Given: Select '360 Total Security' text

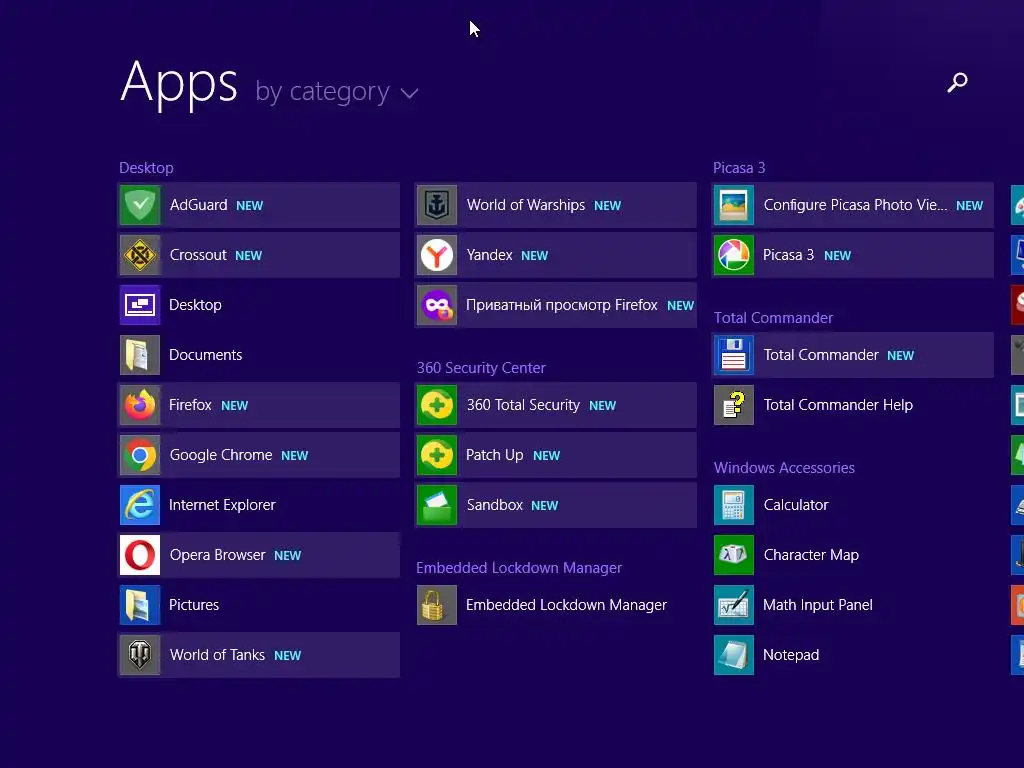Looking at the screenshot, I should pos(523,405).
